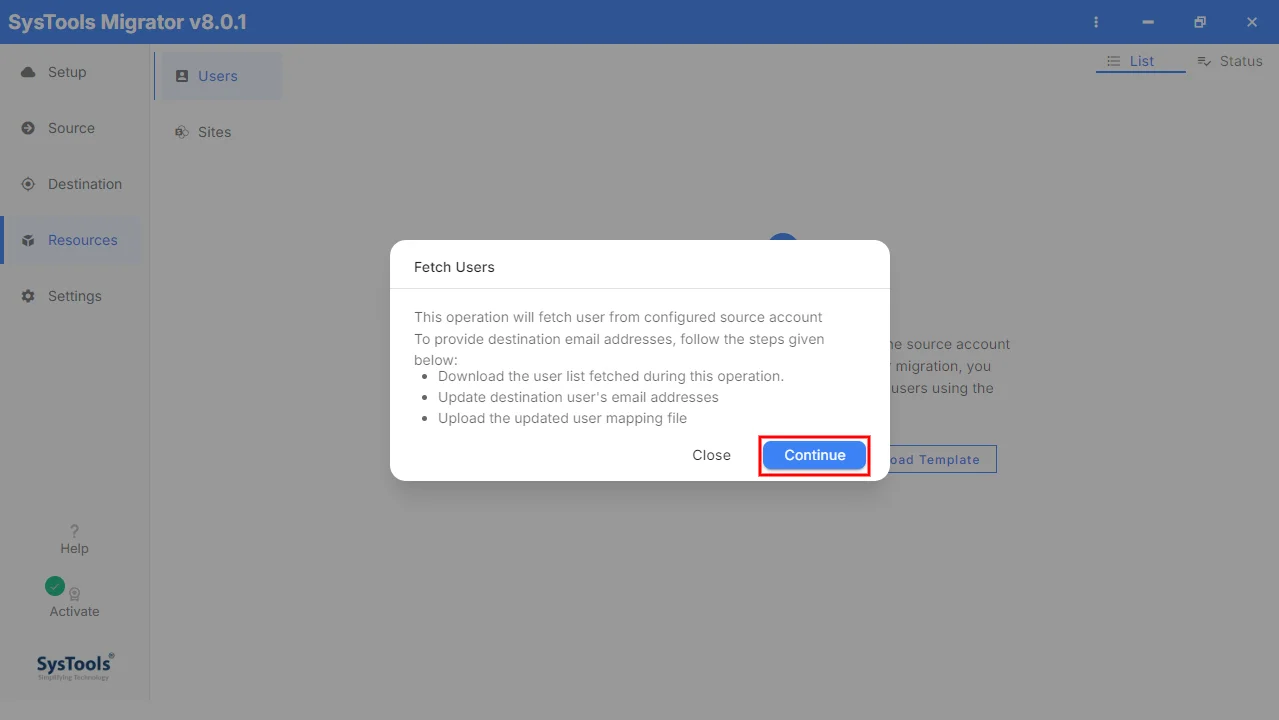Screen dimensions: 1279x720
Task: Click the Sites icon
Action: coord(182,132)
